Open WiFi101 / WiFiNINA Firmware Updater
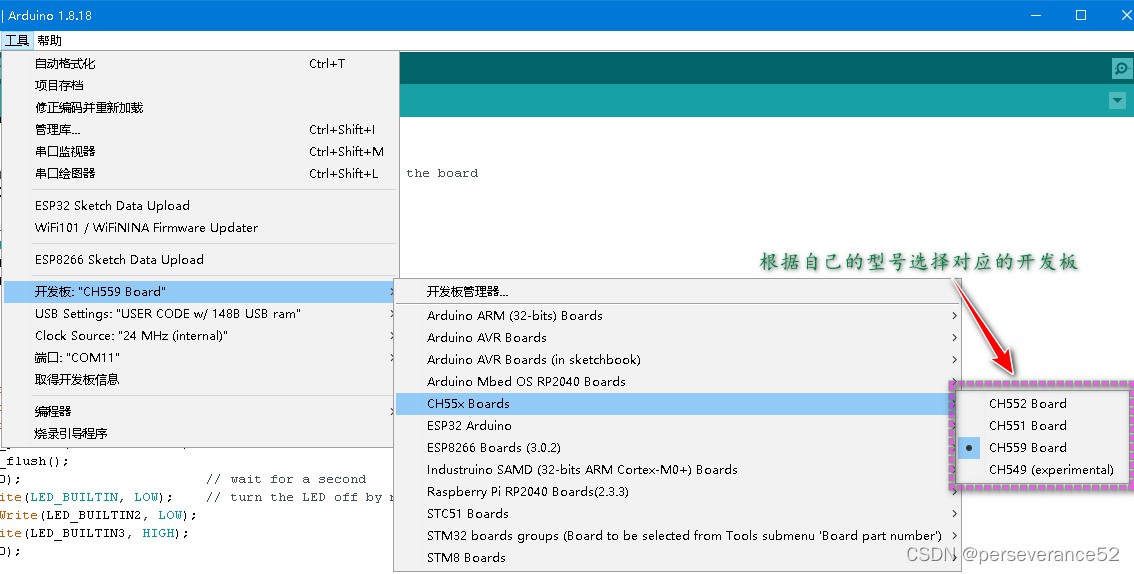Viewport: 1134px width, 574px height. coord(200,228)
